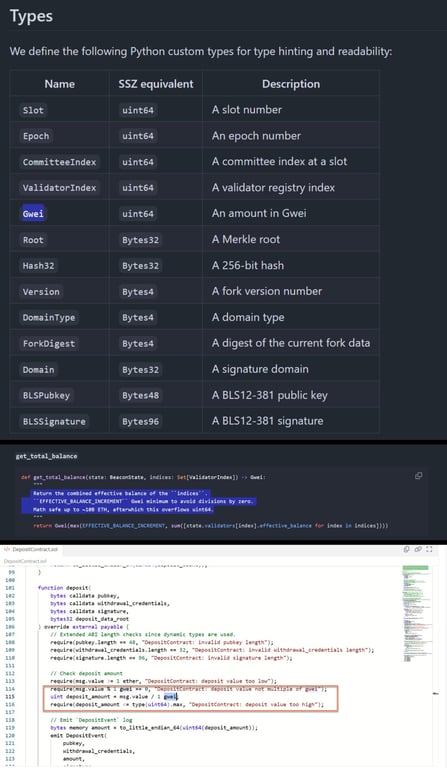Viewport: 447px width, 768px height.
Task: Click the BLSSignature type name
Action: coord(54,421)
